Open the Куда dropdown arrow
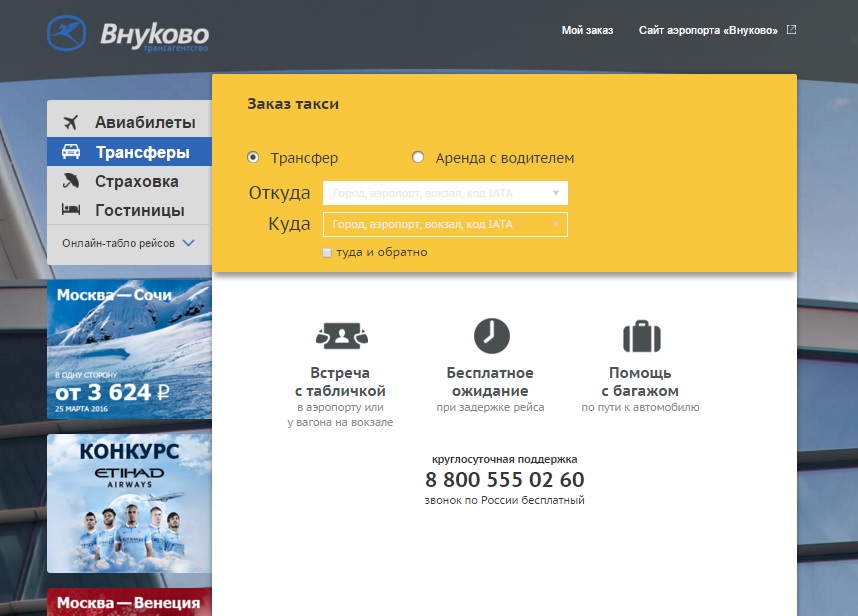This screenshot has width=858, height=616. [556, 225]
